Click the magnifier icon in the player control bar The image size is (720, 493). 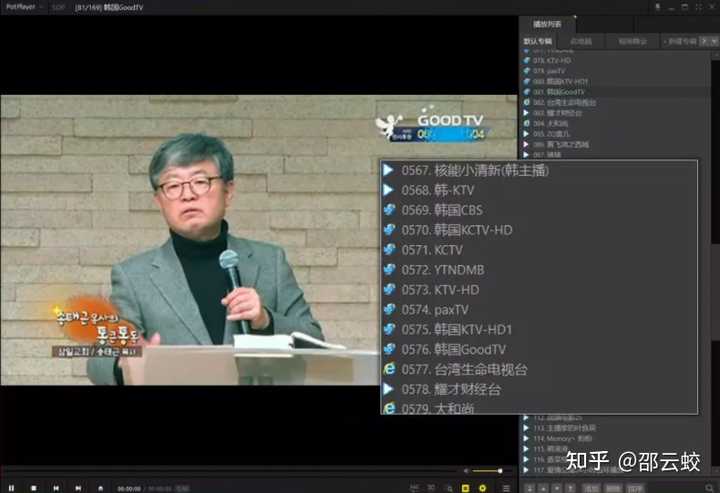tap(450, 488)
